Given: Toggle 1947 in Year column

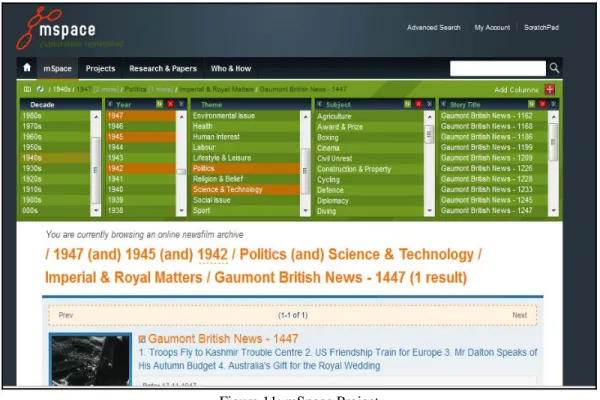Looking at the screenshot, I should (x=140, y=116).
